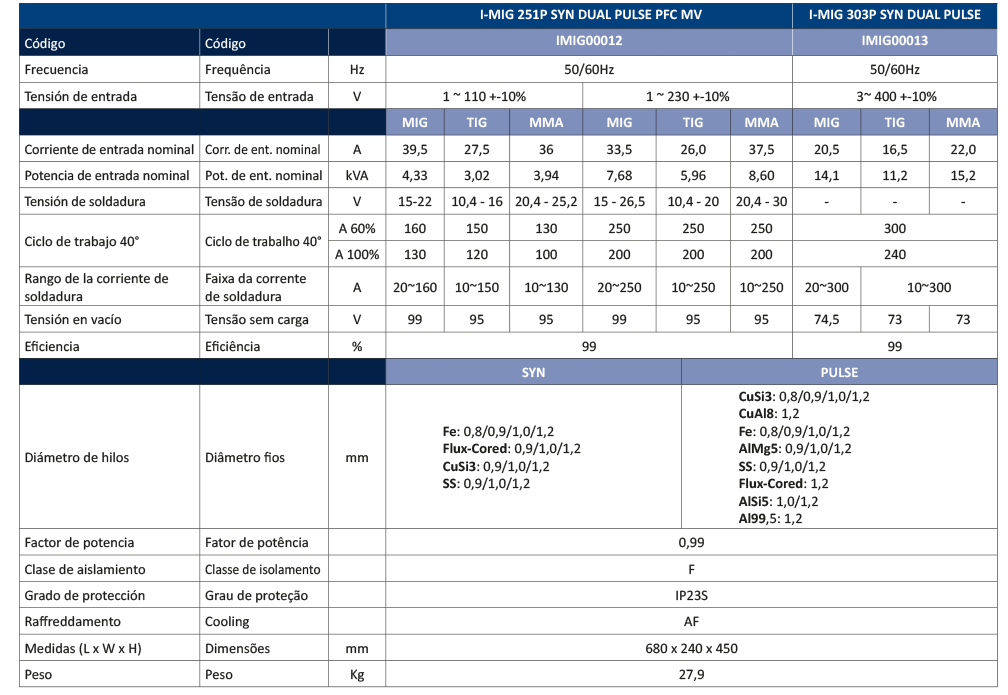
Task: Click the '20~300' welding current range
Action: (826, 287)
